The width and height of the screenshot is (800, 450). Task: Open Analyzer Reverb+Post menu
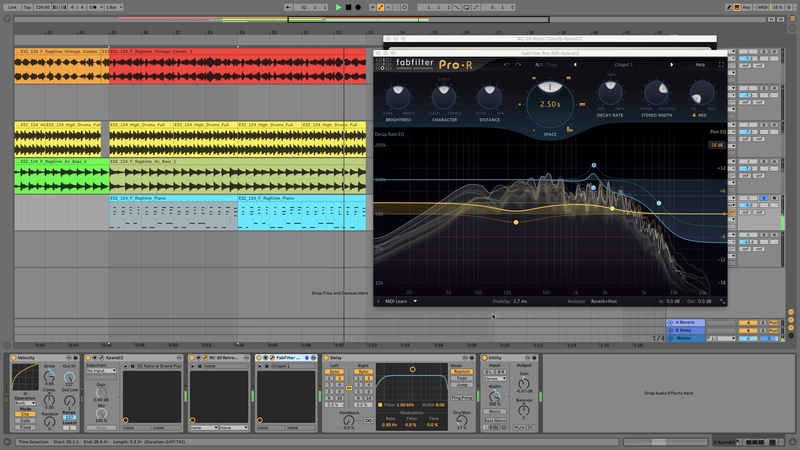coord(604,302)
